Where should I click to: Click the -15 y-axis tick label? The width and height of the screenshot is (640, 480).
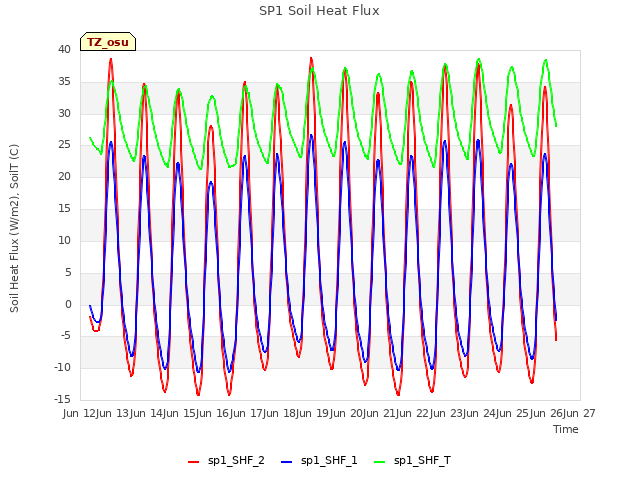click(62, 400)
